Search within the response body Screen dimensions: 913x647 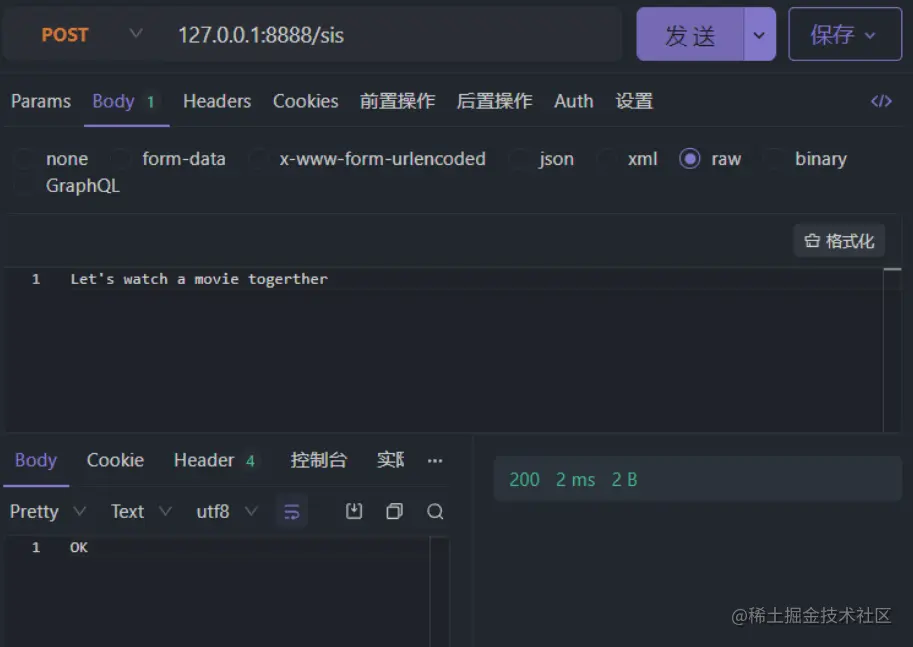435,511
